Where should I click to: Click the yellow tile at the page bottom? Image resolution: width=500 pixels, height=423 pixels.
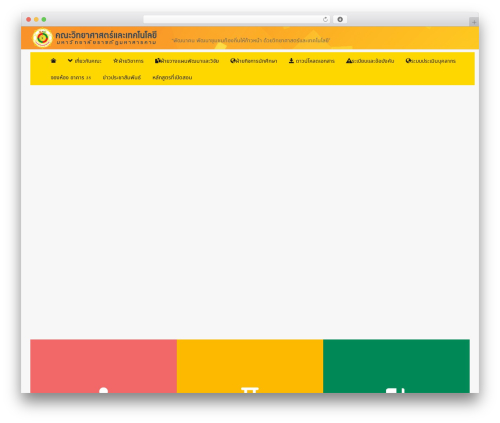250,366
